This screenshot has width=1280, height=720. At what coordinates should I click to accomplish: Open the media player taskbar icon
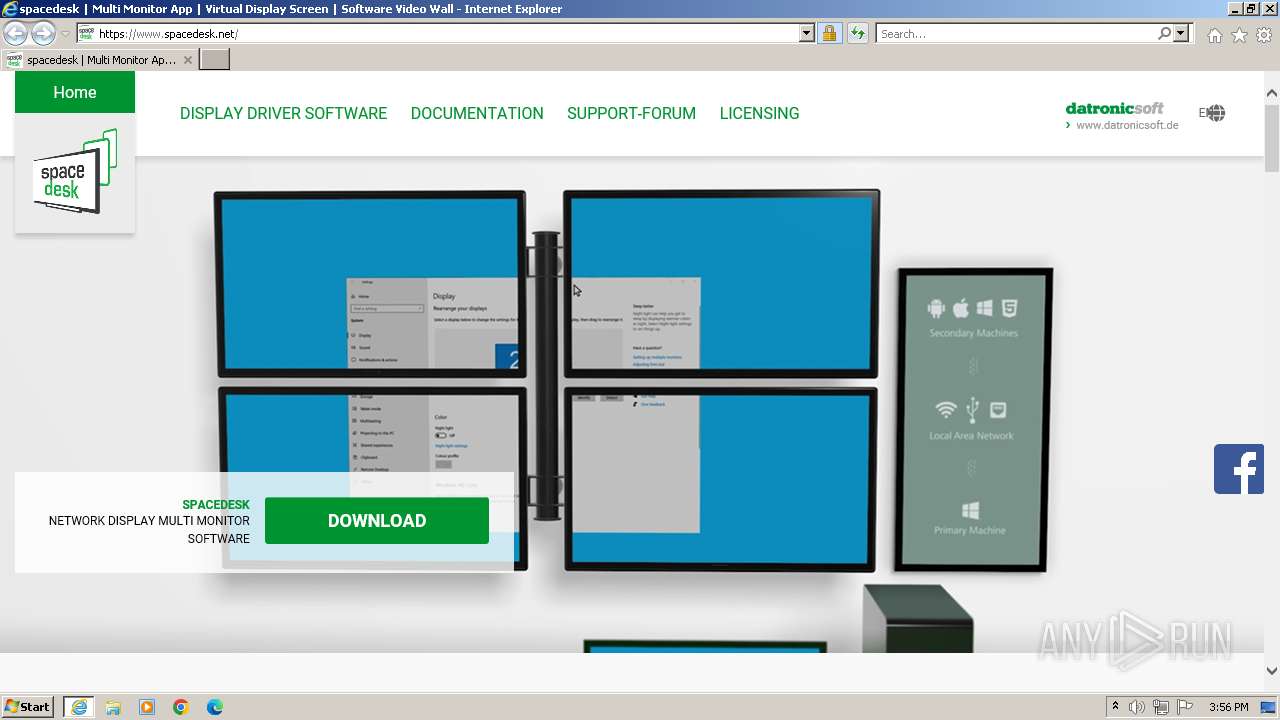(x=147, y=707)
